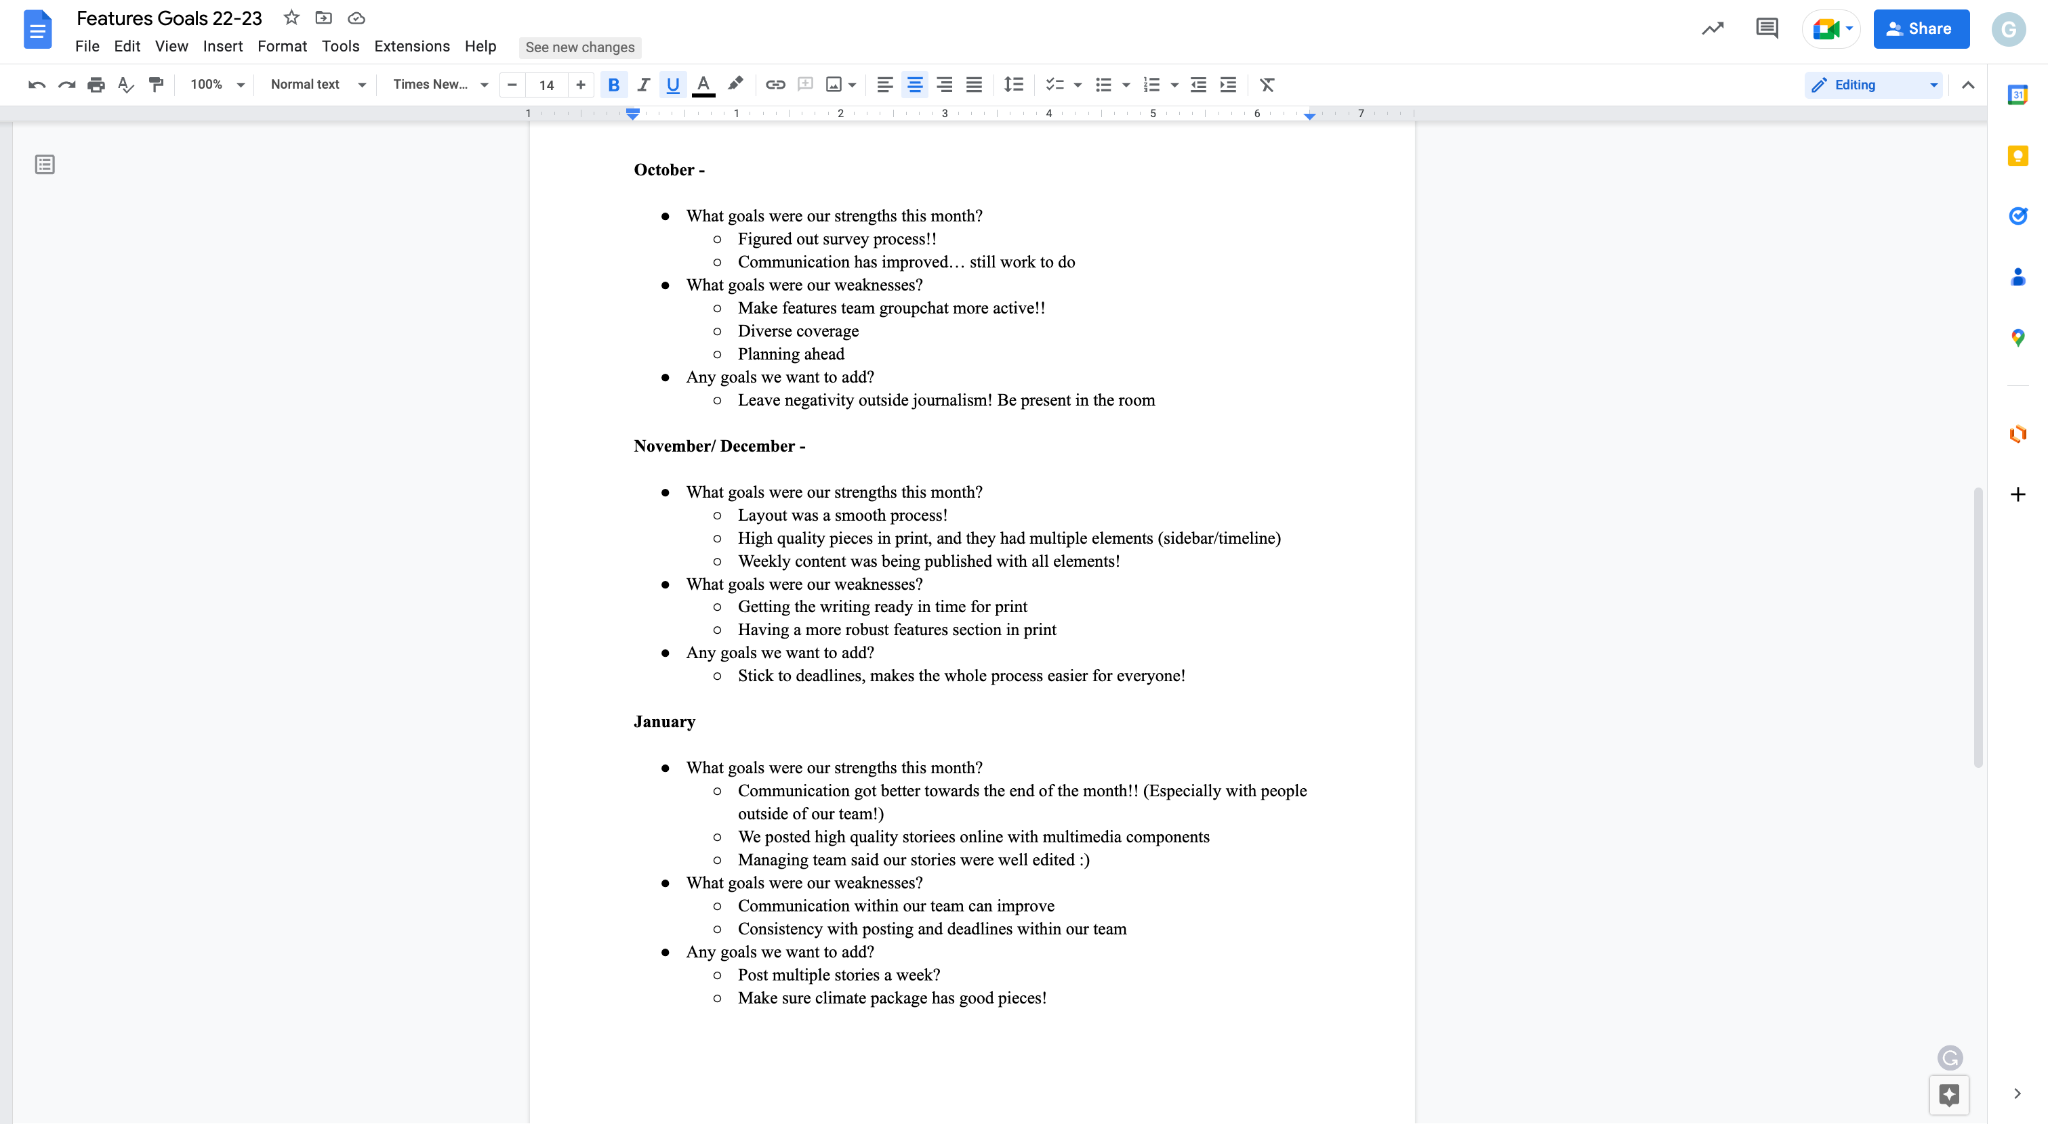Open the show document outline icon

click(45, 164)
